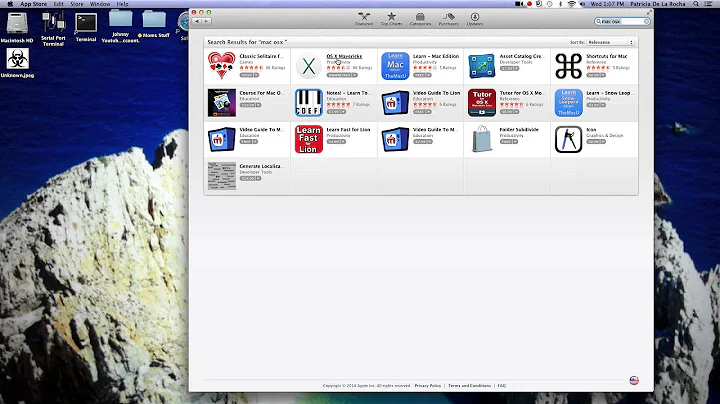Open the Folder Subdivide shopping bag icon
The image size is (720, 404).
tap(482, 139)
